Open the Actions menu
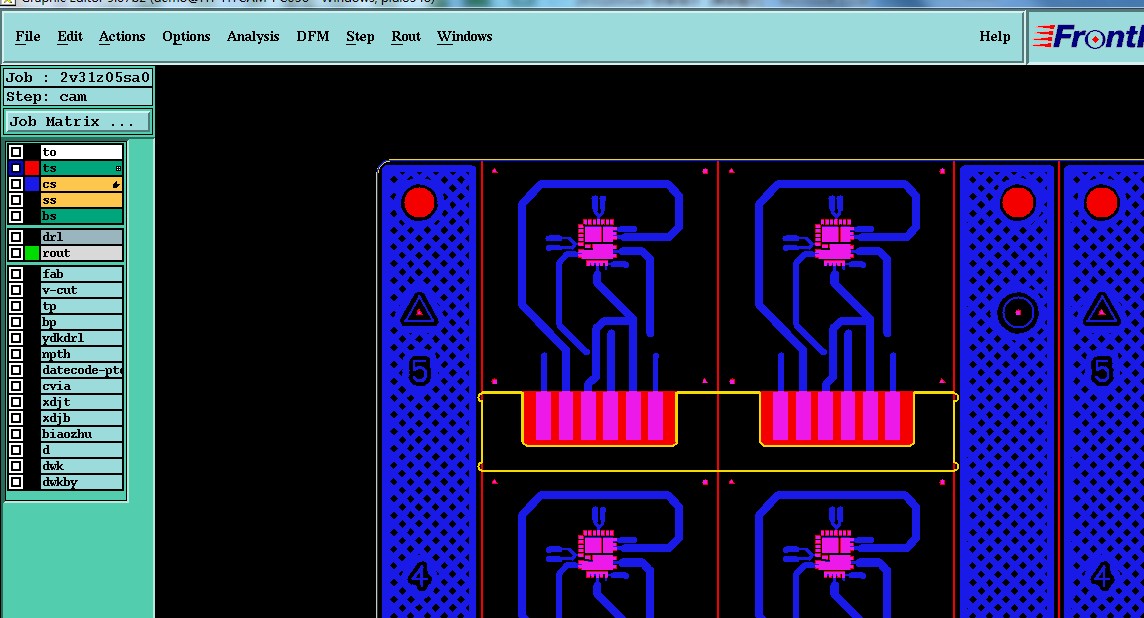The width and height of the screenshot is (1144, 618). click(x=122, y=36)
